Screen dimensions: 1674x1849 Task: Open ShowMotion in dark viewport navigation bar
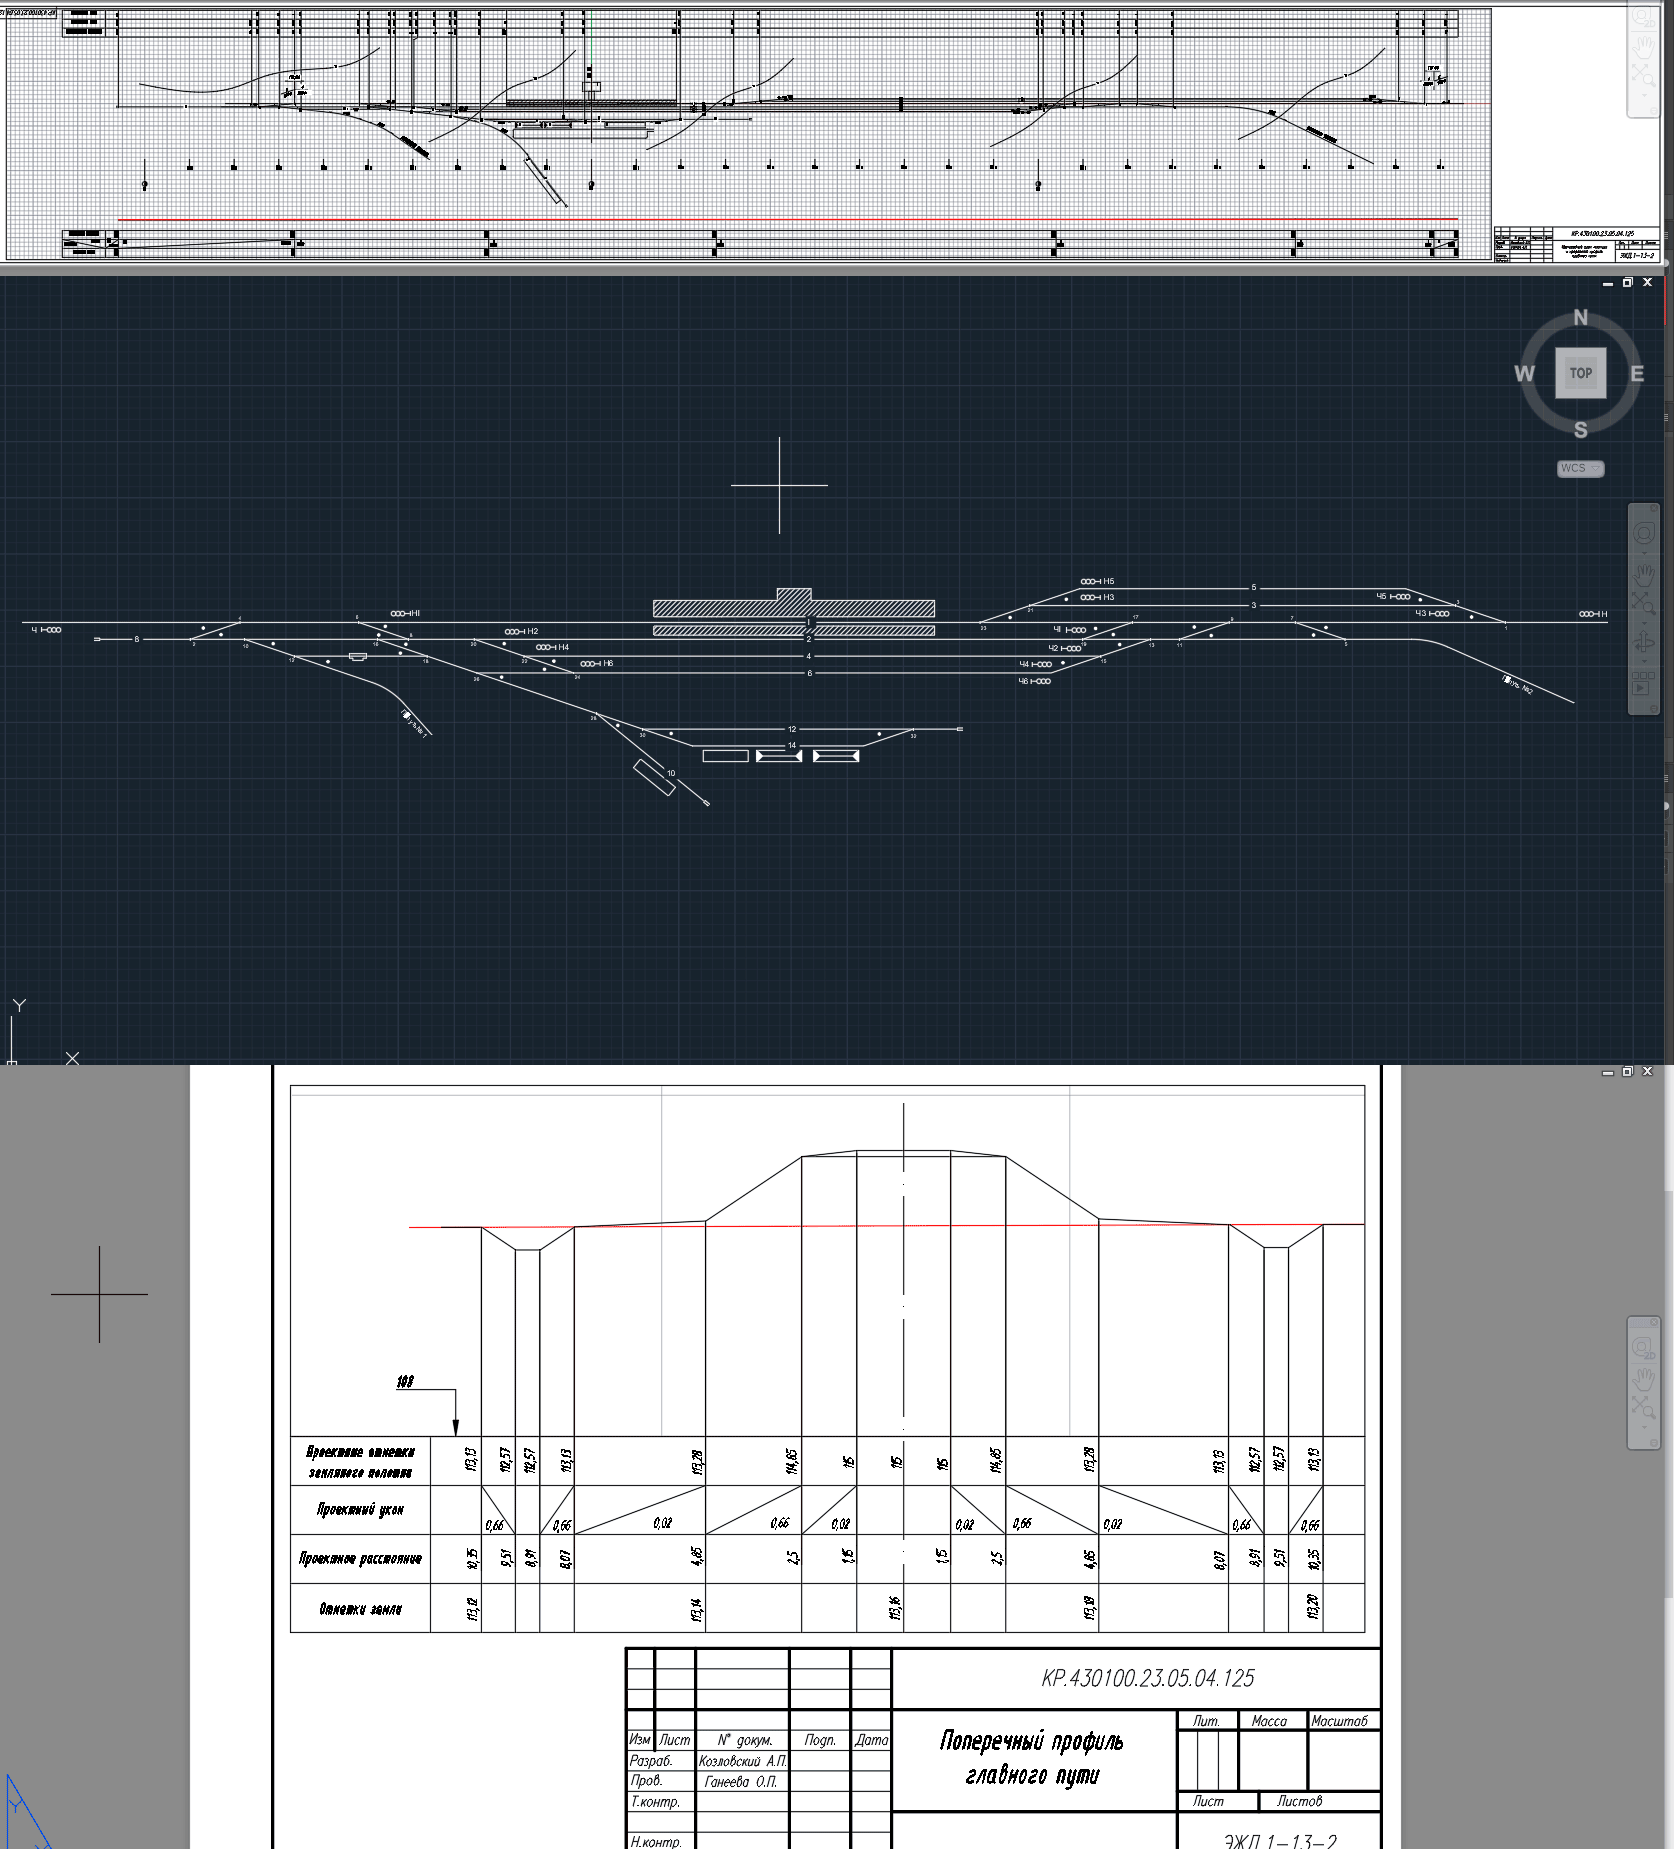coord(1644,684)
